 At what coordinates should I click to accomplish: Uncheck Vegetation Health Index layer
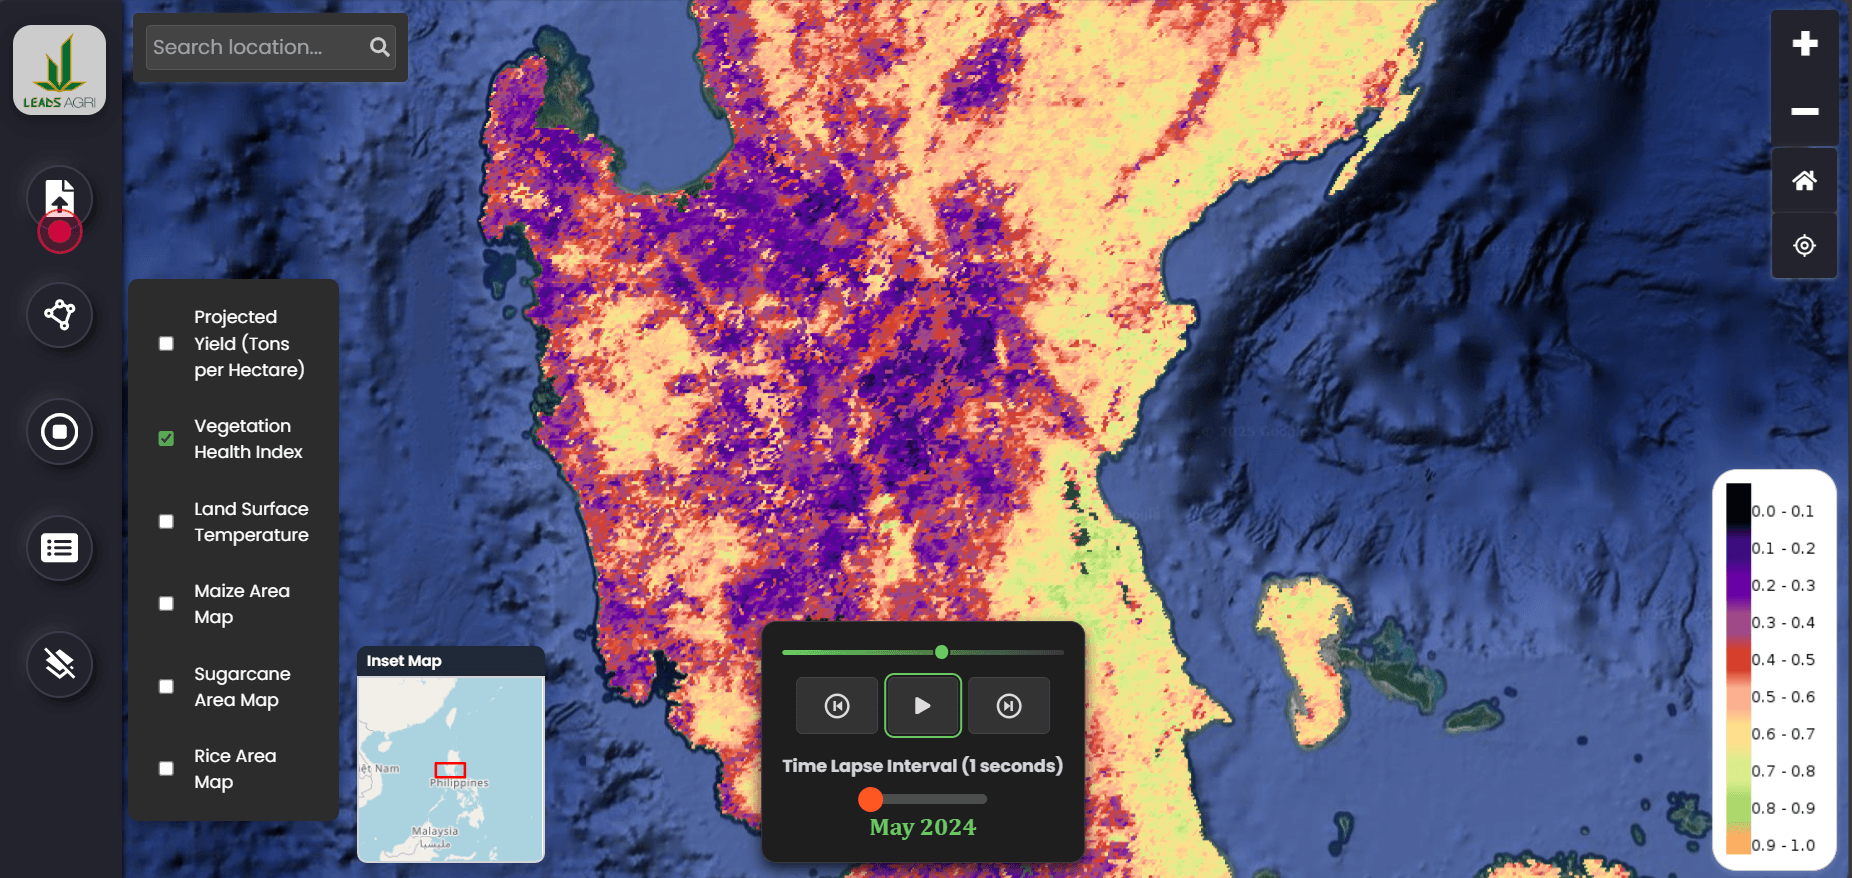pos(166,439)
